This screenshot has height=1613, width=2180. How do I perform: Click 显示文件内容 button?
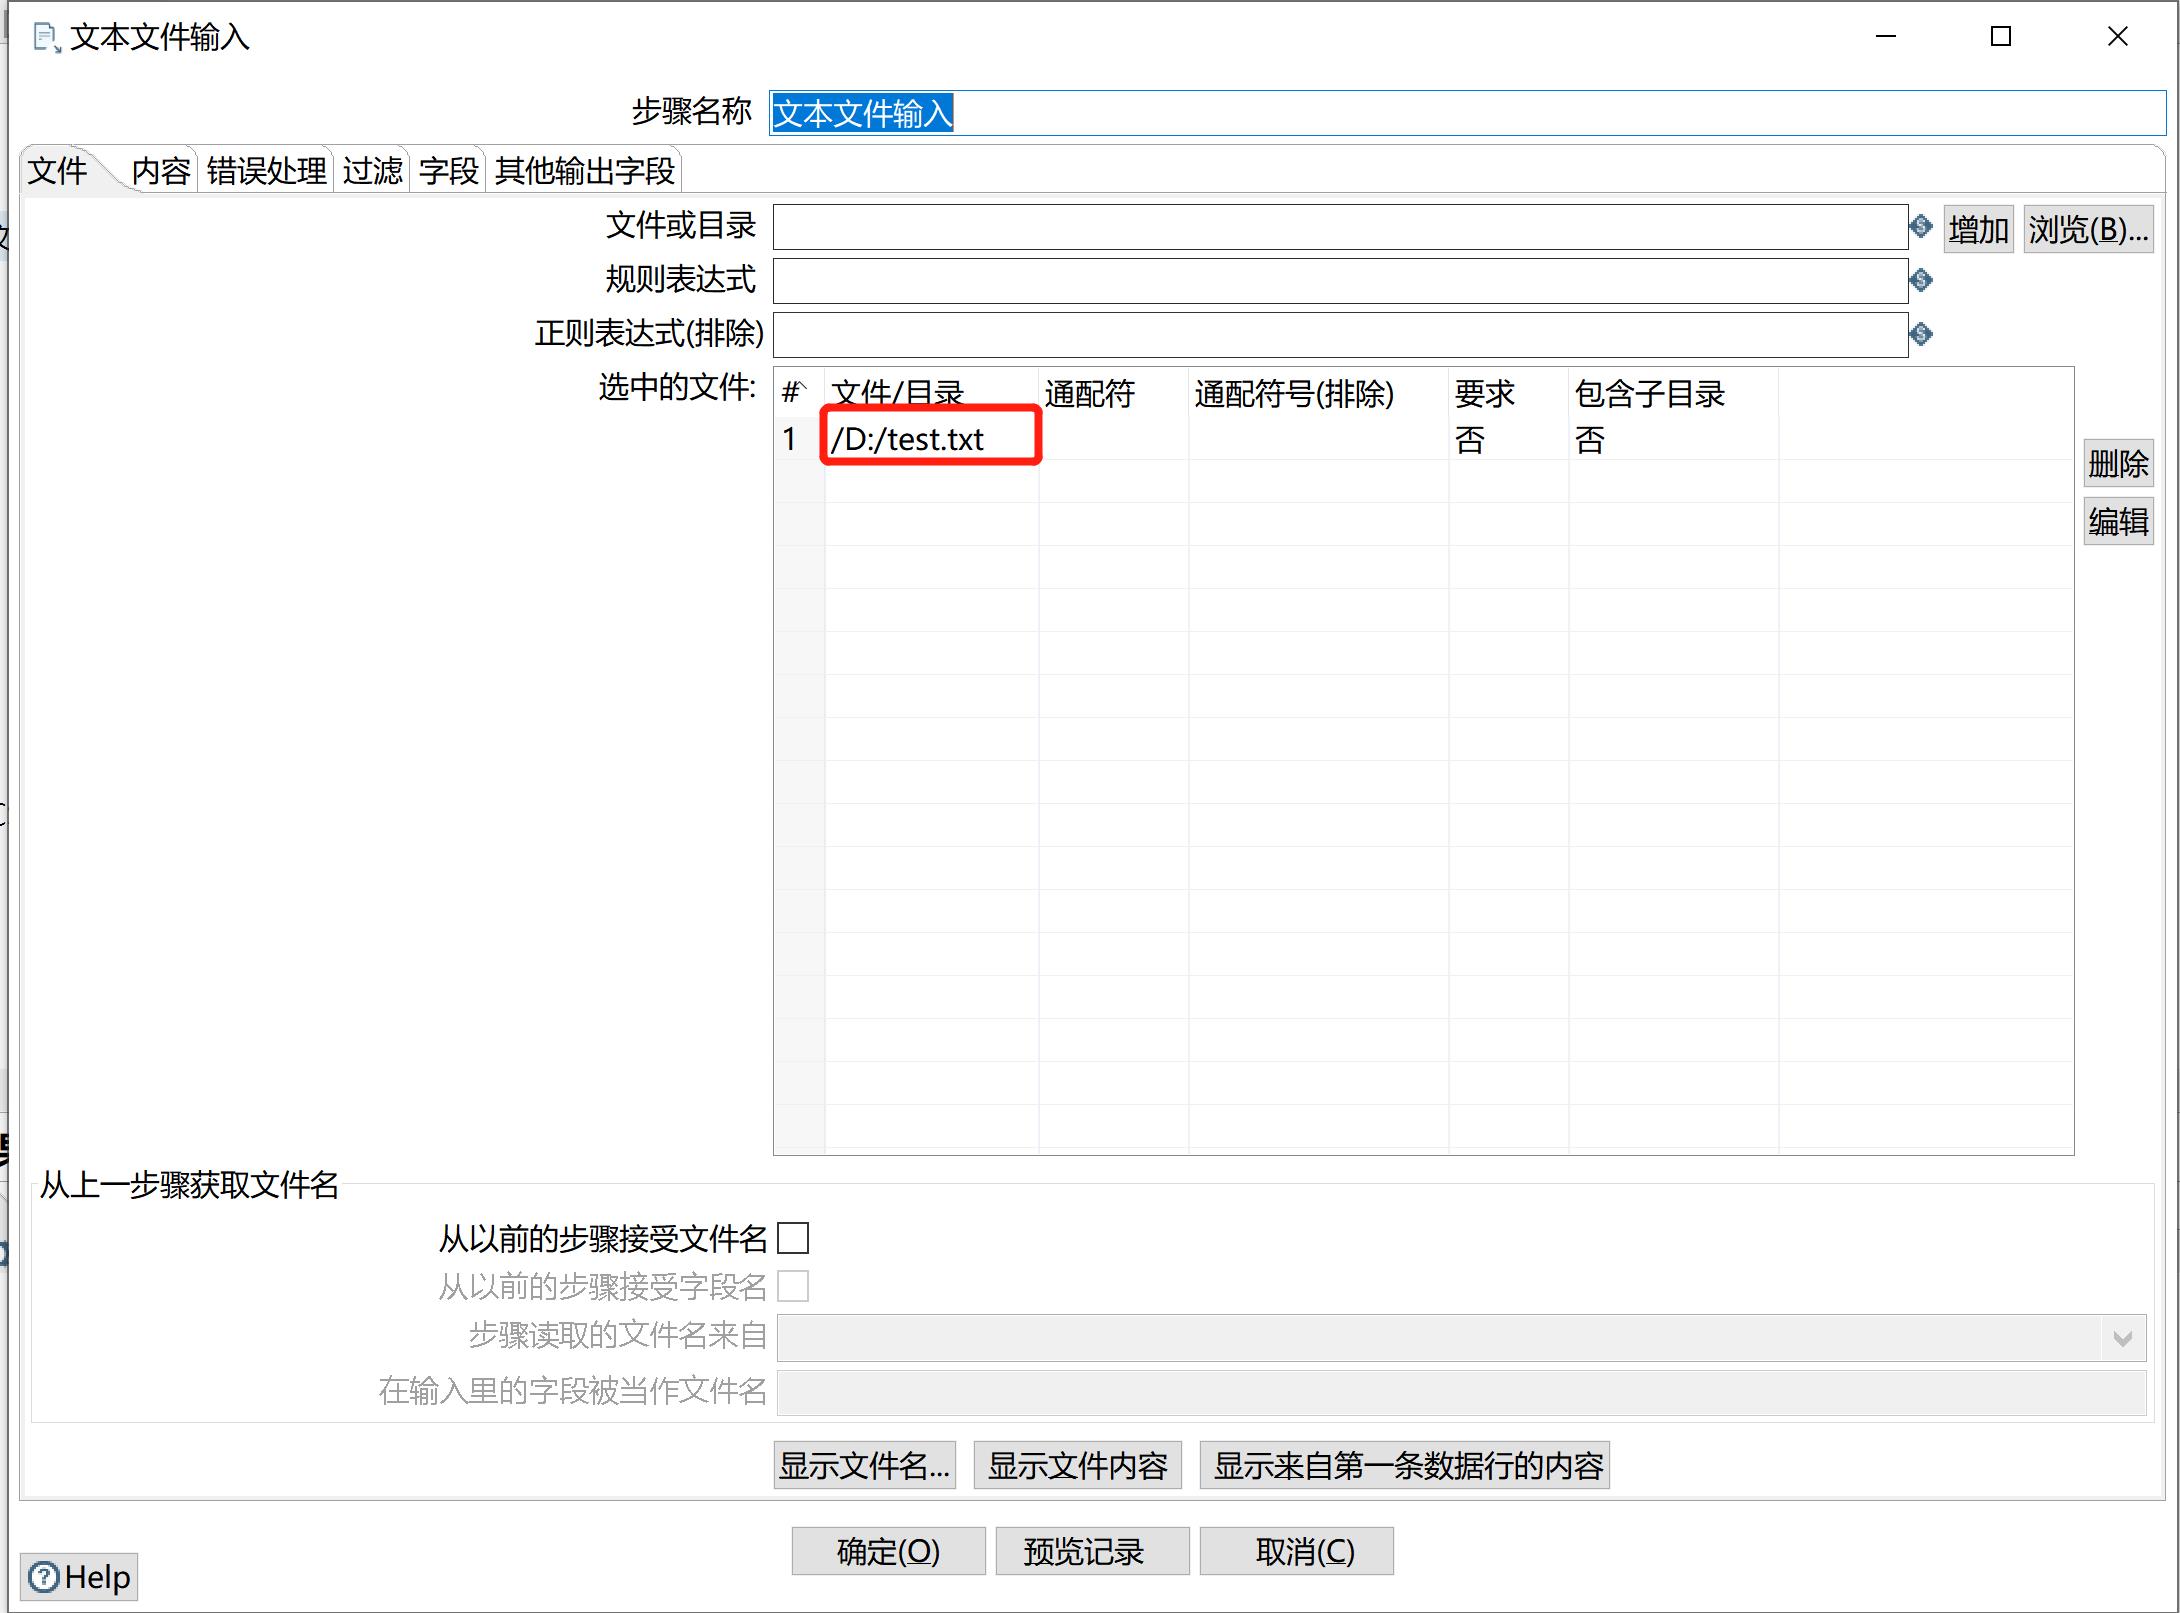point(1078,1466)
